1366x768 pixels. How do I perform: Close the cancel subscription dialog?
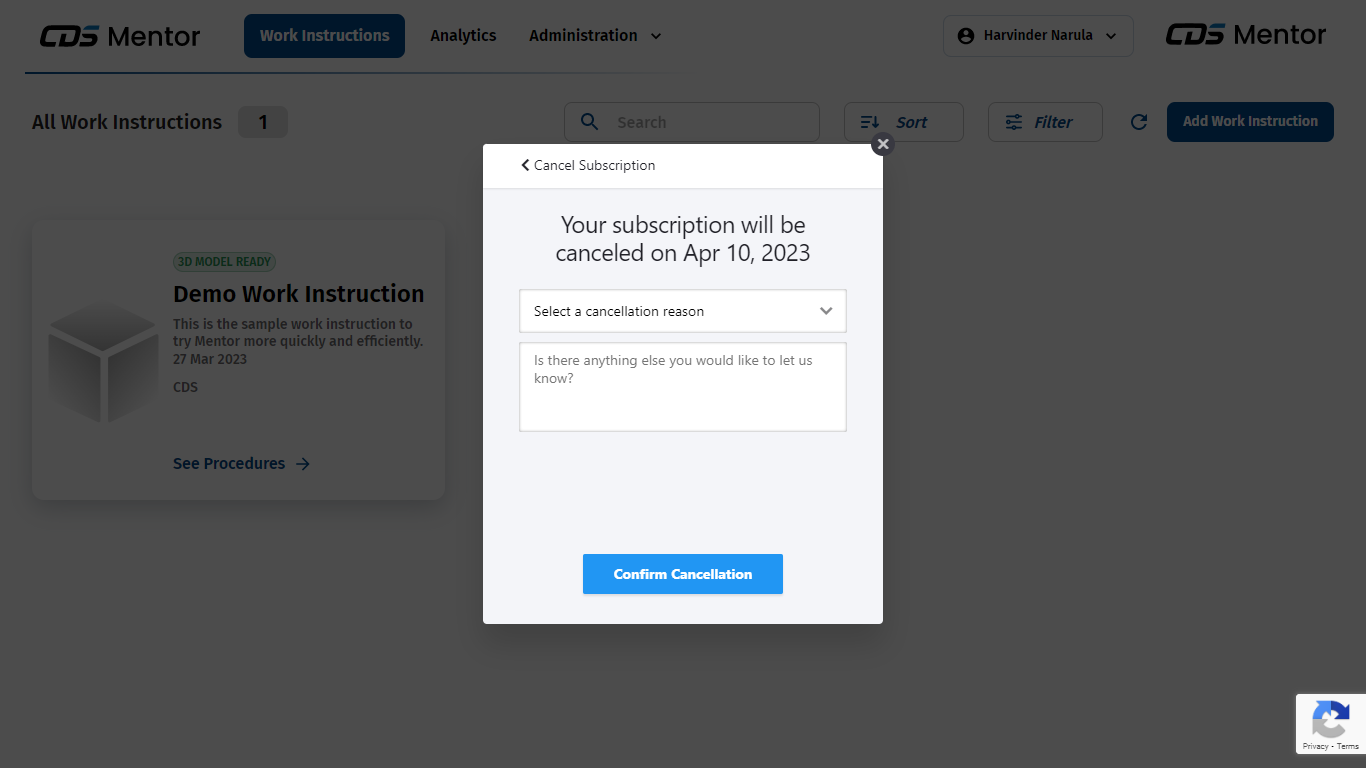[882, 144]
